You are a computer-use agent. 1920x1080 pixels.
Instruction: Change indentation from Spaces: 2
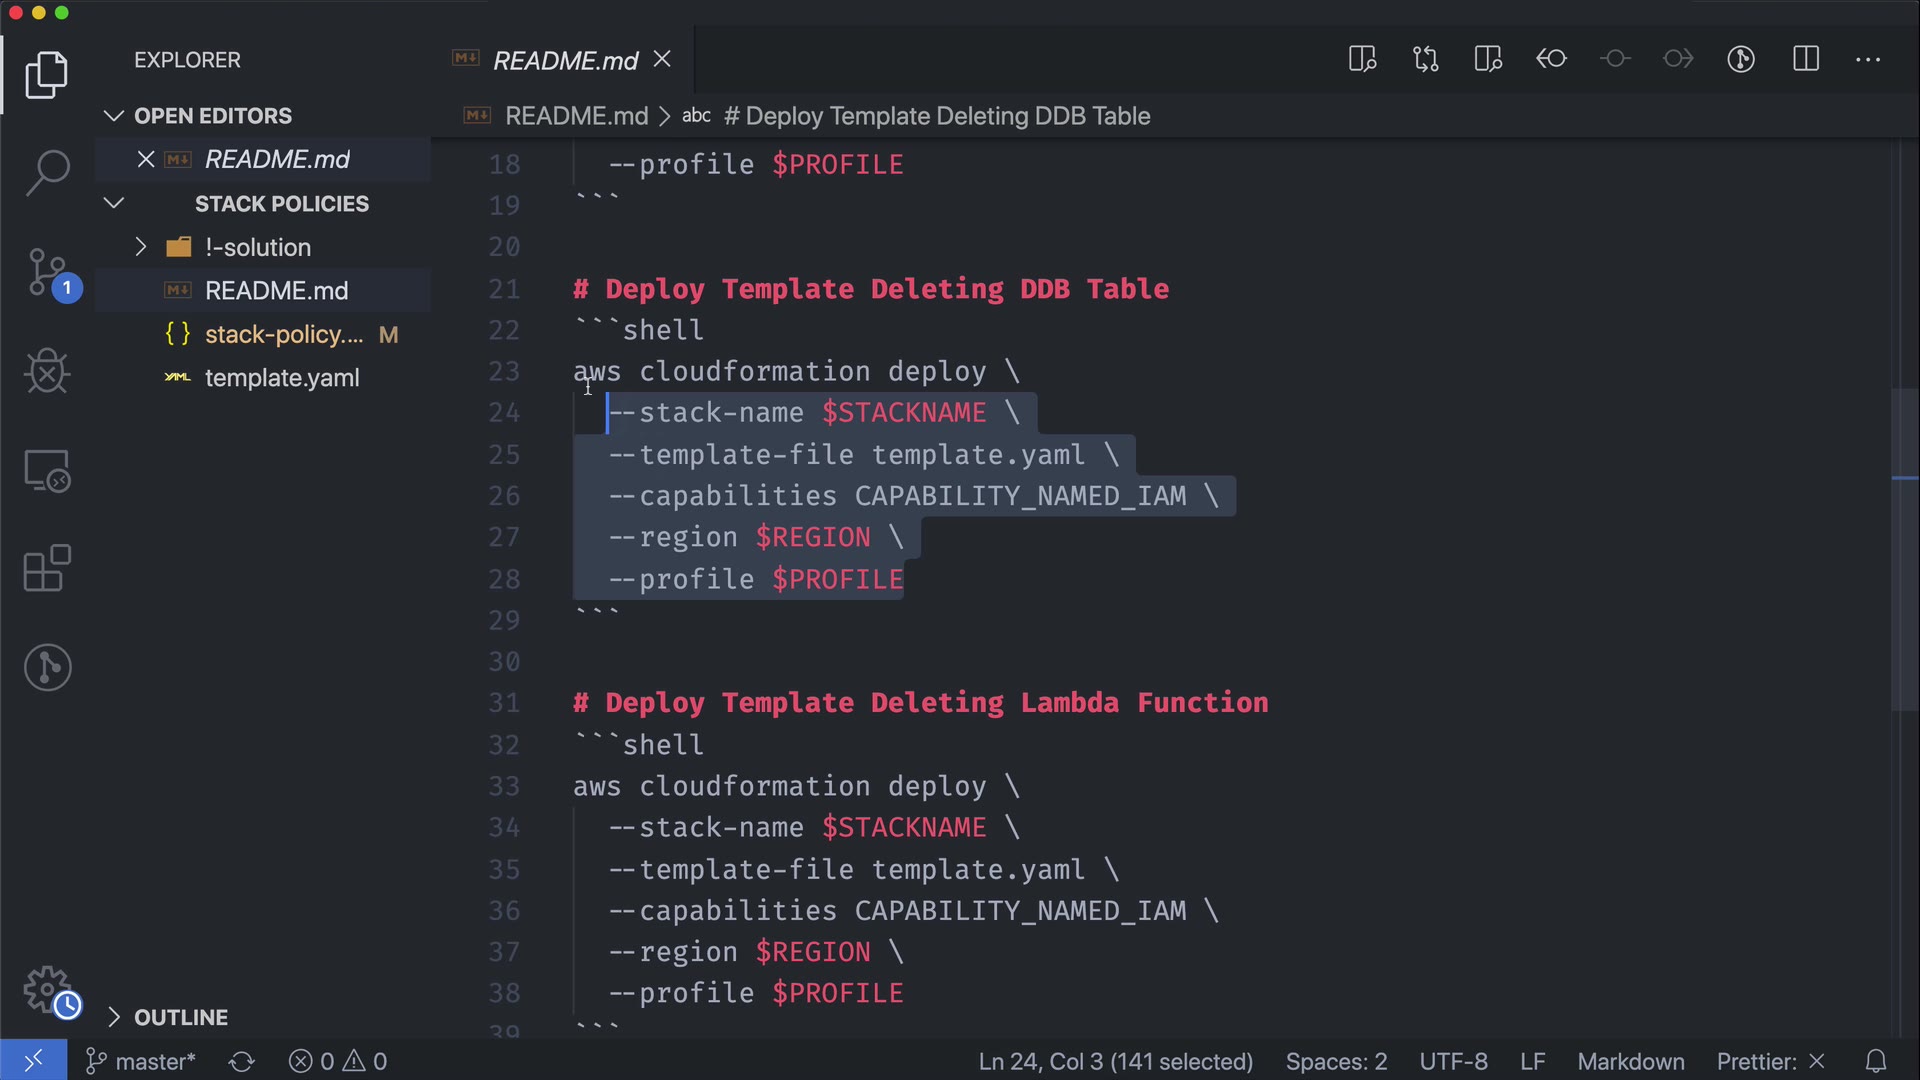[1336, 1061]
